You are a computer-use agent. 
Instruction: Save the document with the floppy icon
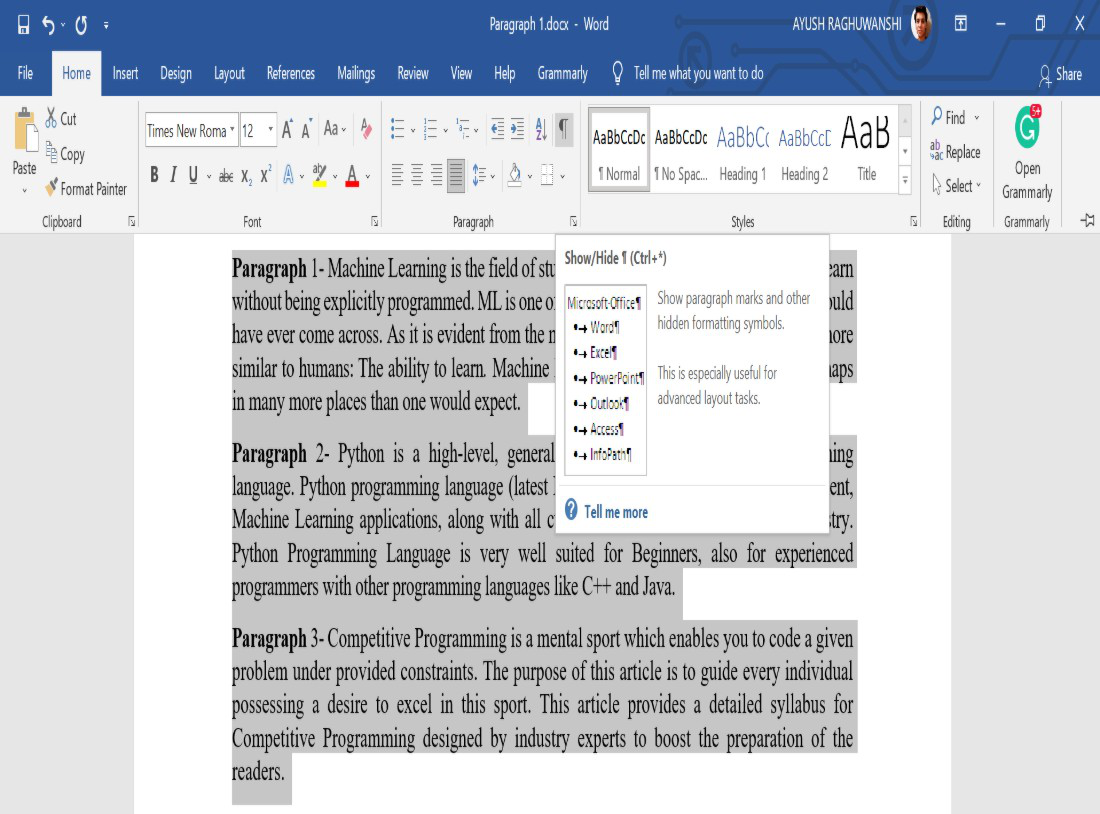[x=23, y=25]
